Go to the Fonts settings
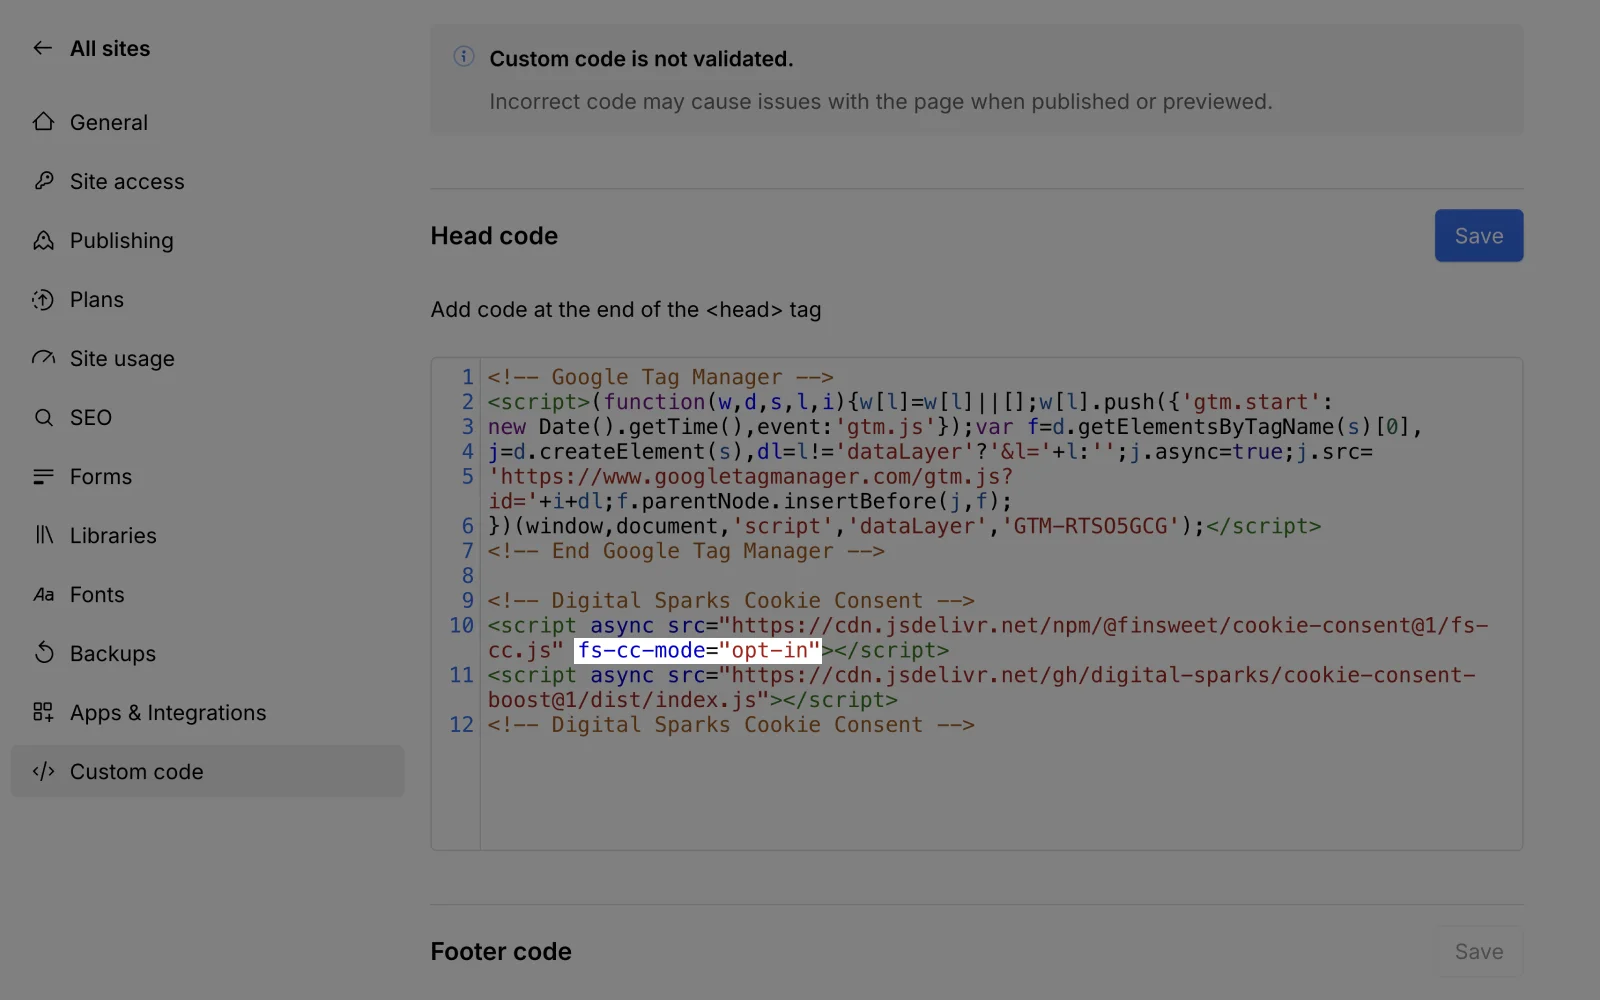 pos(97,594)
